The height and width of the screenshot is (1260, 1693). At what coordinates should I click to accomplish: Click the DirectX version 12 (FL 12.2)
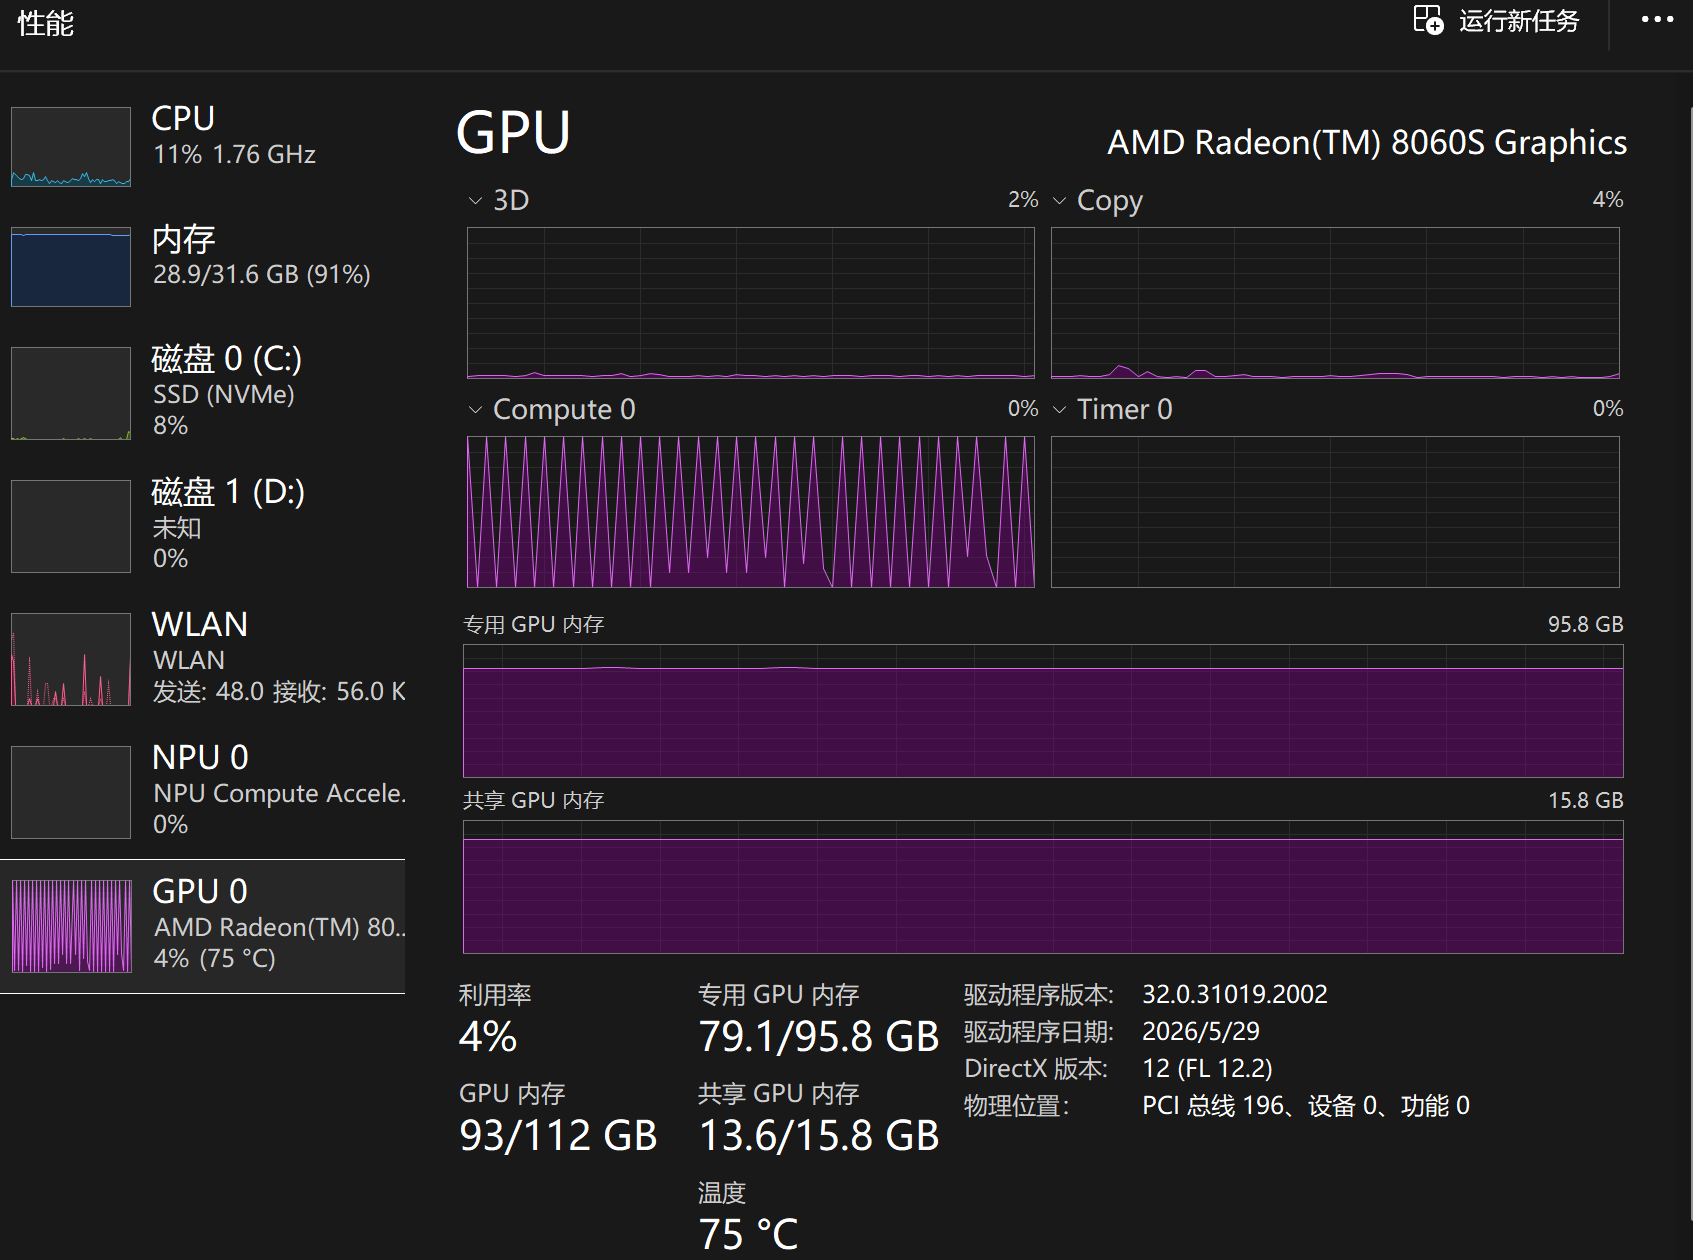click(x=1207, y=1068)
